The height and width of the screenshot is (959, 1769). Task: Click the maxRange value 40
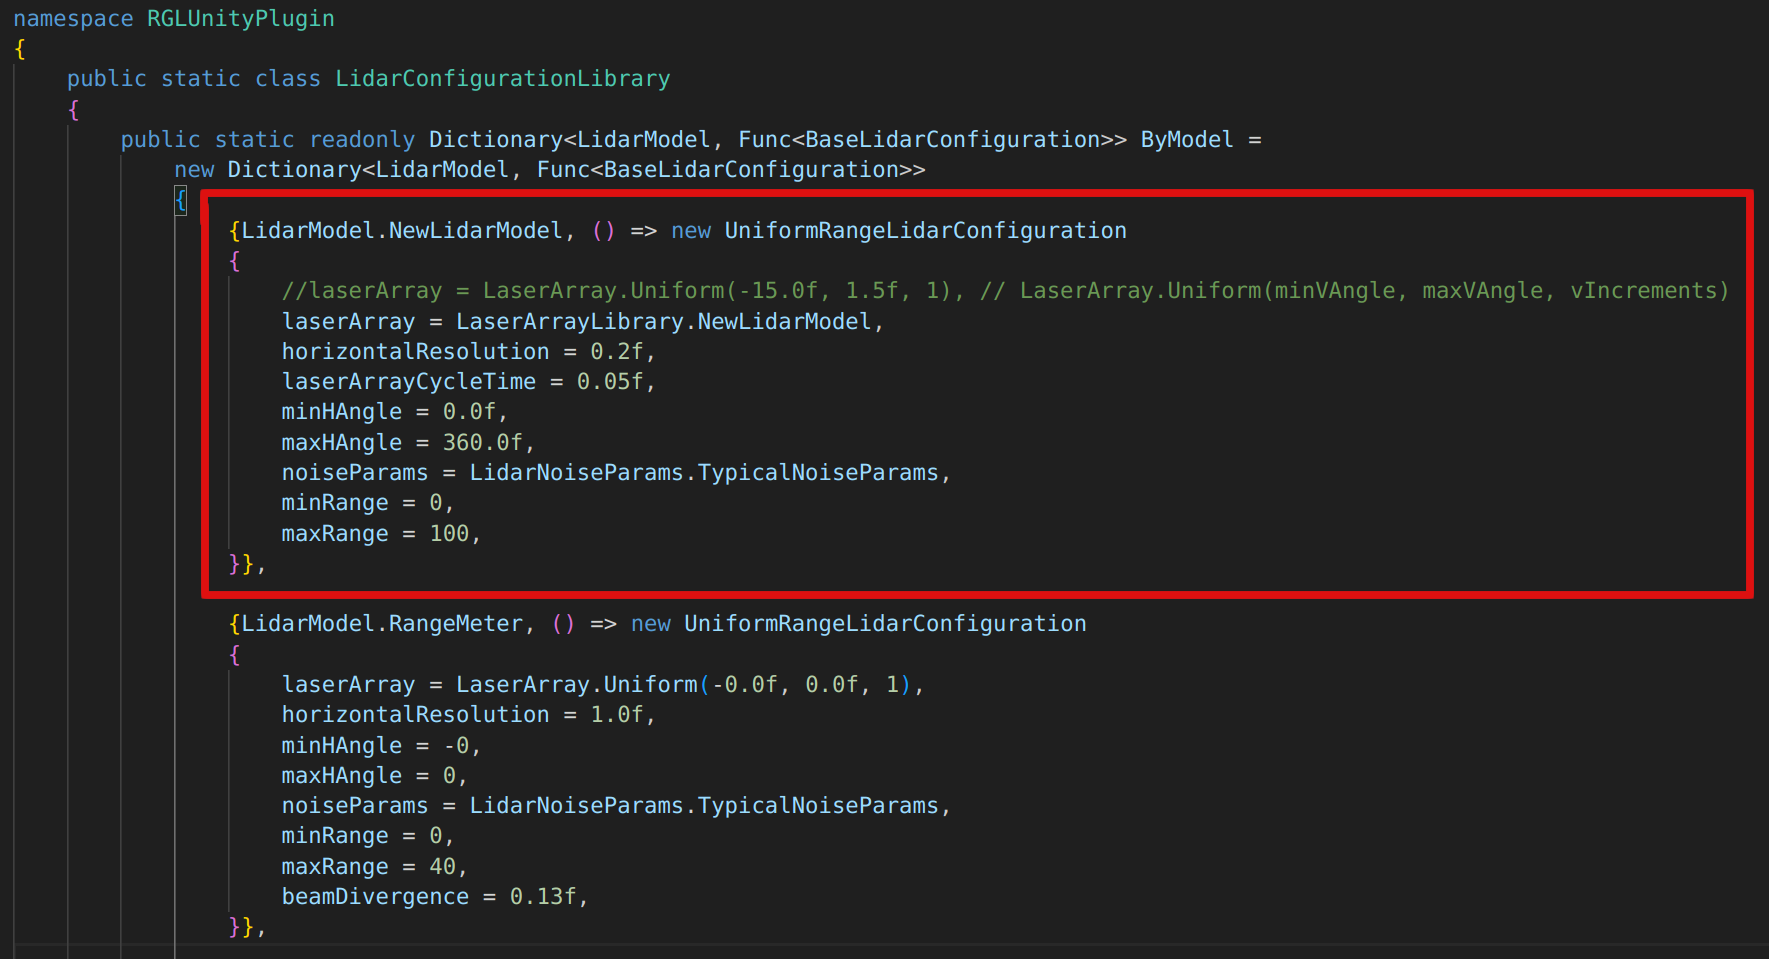coord(442,867)
